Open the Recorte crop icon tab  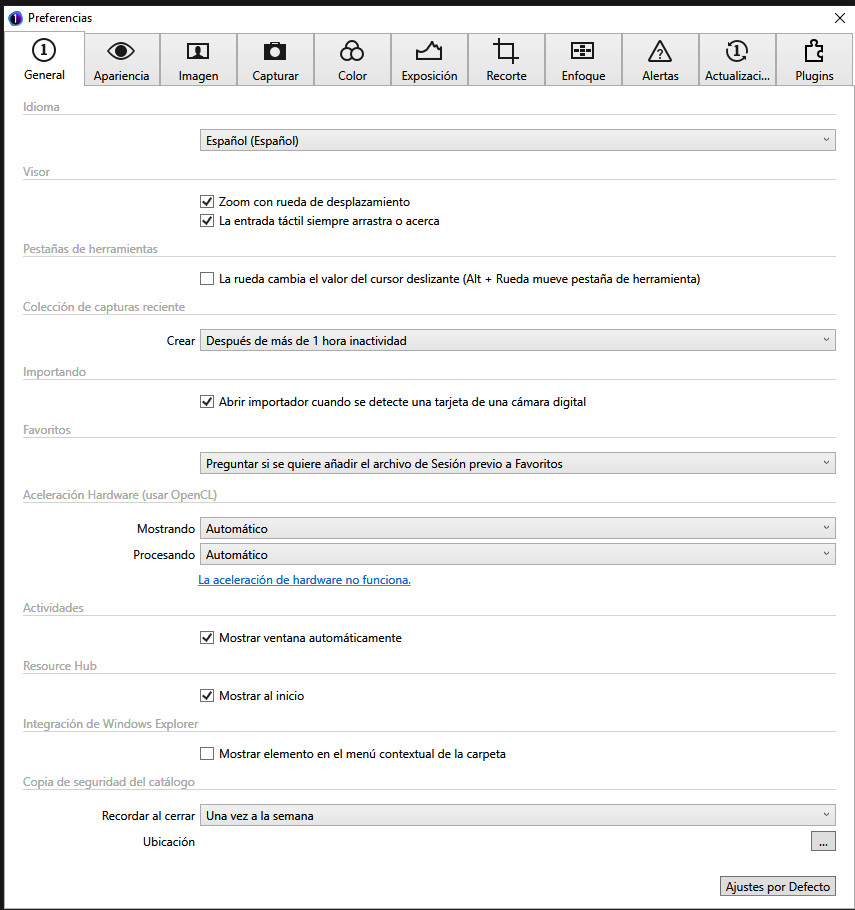tap(506, 52)
